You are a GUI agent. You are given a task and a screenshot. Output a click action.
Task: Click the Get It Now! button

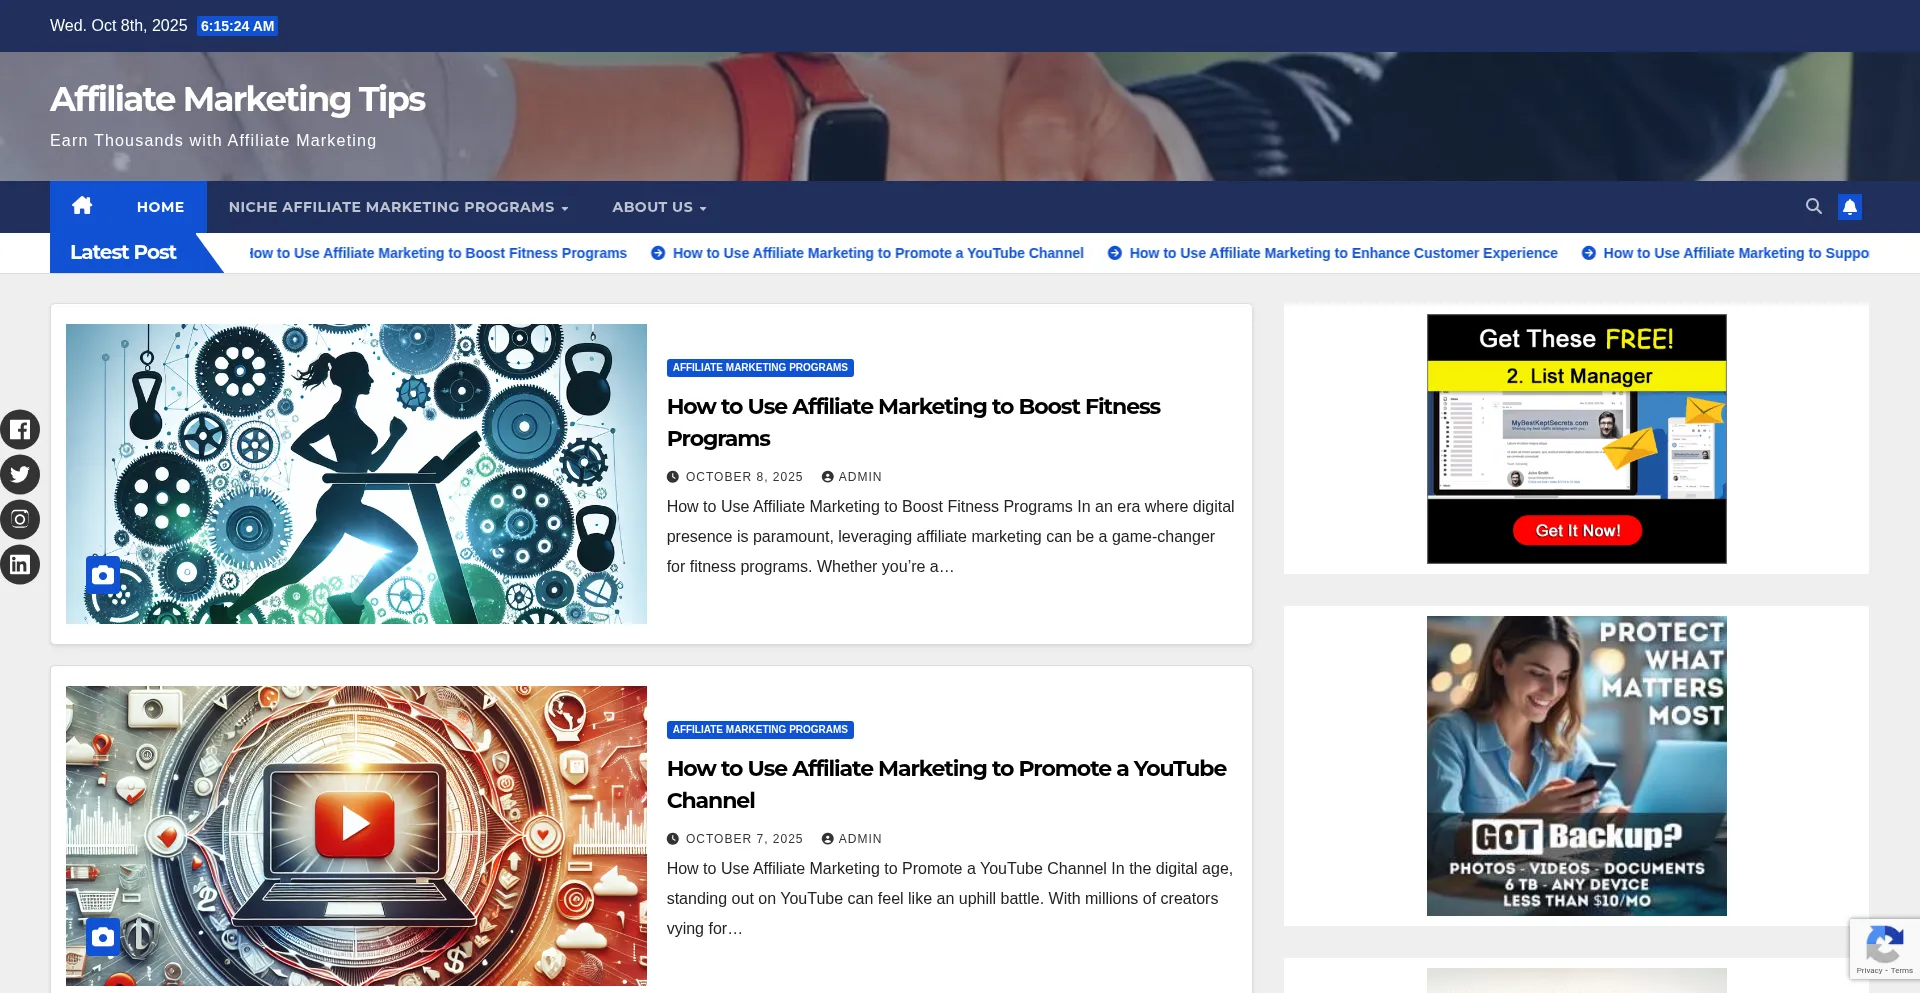1577,530
